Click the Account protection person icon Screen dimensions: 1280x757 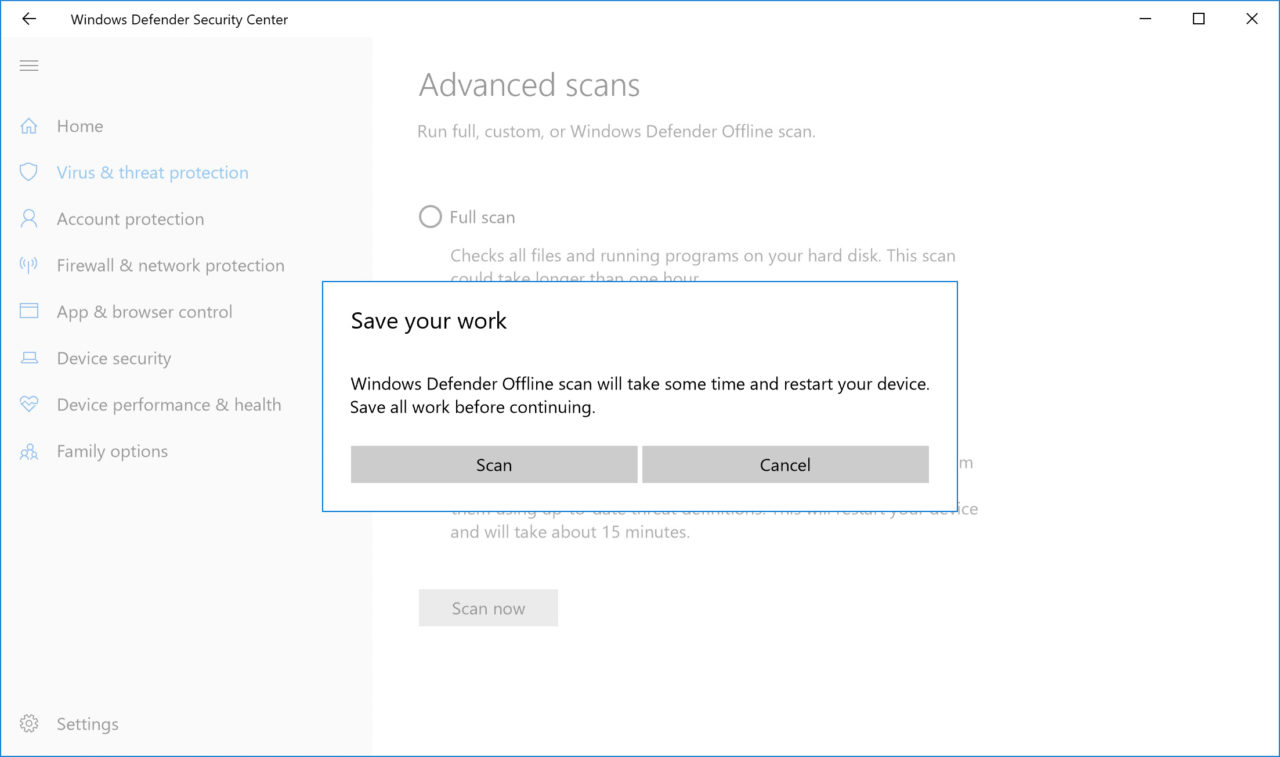tap(29, 218)
